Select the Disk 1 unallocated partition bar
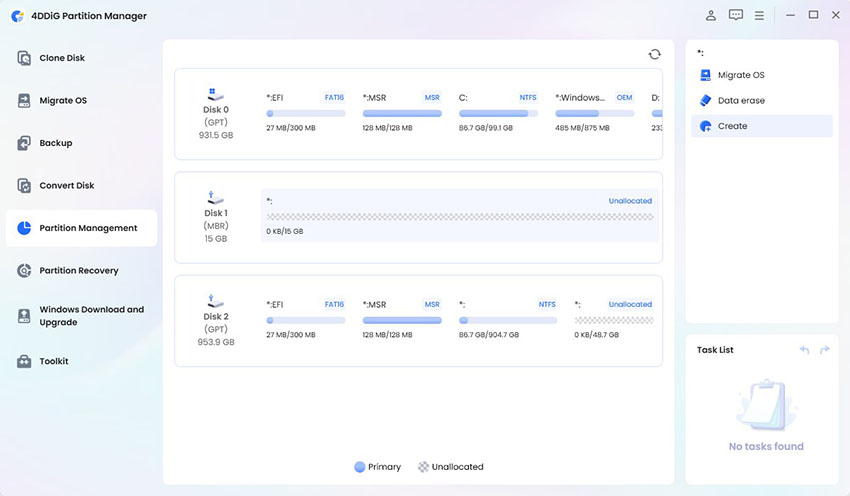This screenshot has width=850, height=496. pos(459,216)
